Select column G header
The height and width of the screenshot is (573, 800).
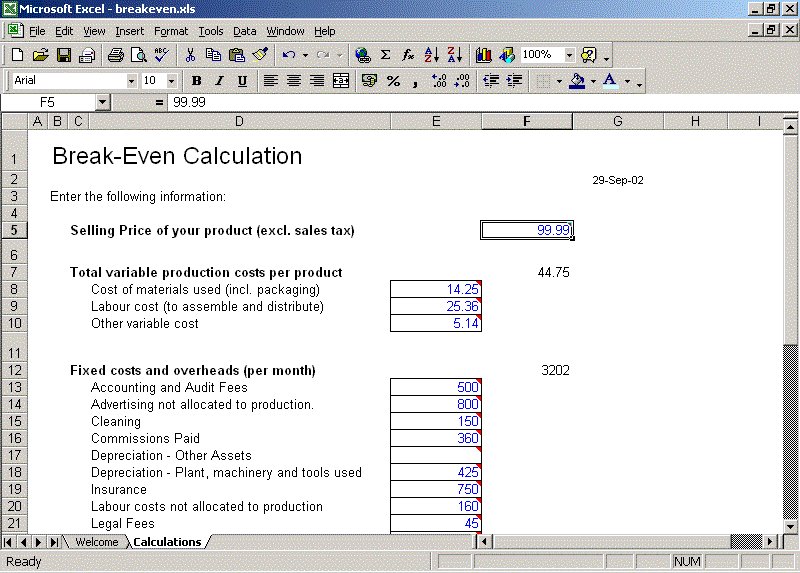618,121
